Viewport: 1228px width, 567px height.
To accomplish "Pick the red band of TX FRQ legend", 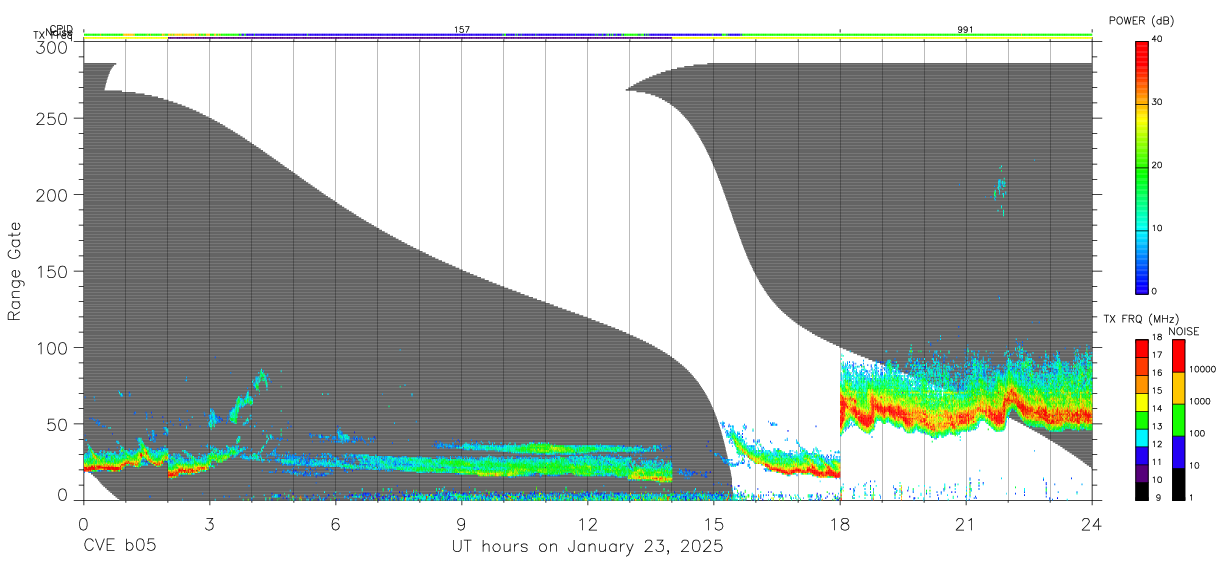I will pos(1141,347).
